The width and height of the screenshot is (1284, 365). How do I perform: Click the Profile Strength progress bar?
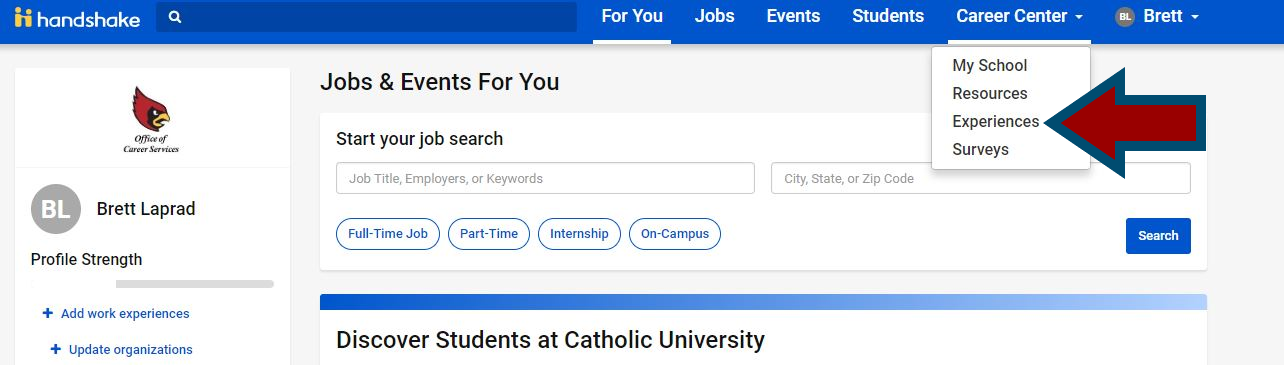point(152,284)
